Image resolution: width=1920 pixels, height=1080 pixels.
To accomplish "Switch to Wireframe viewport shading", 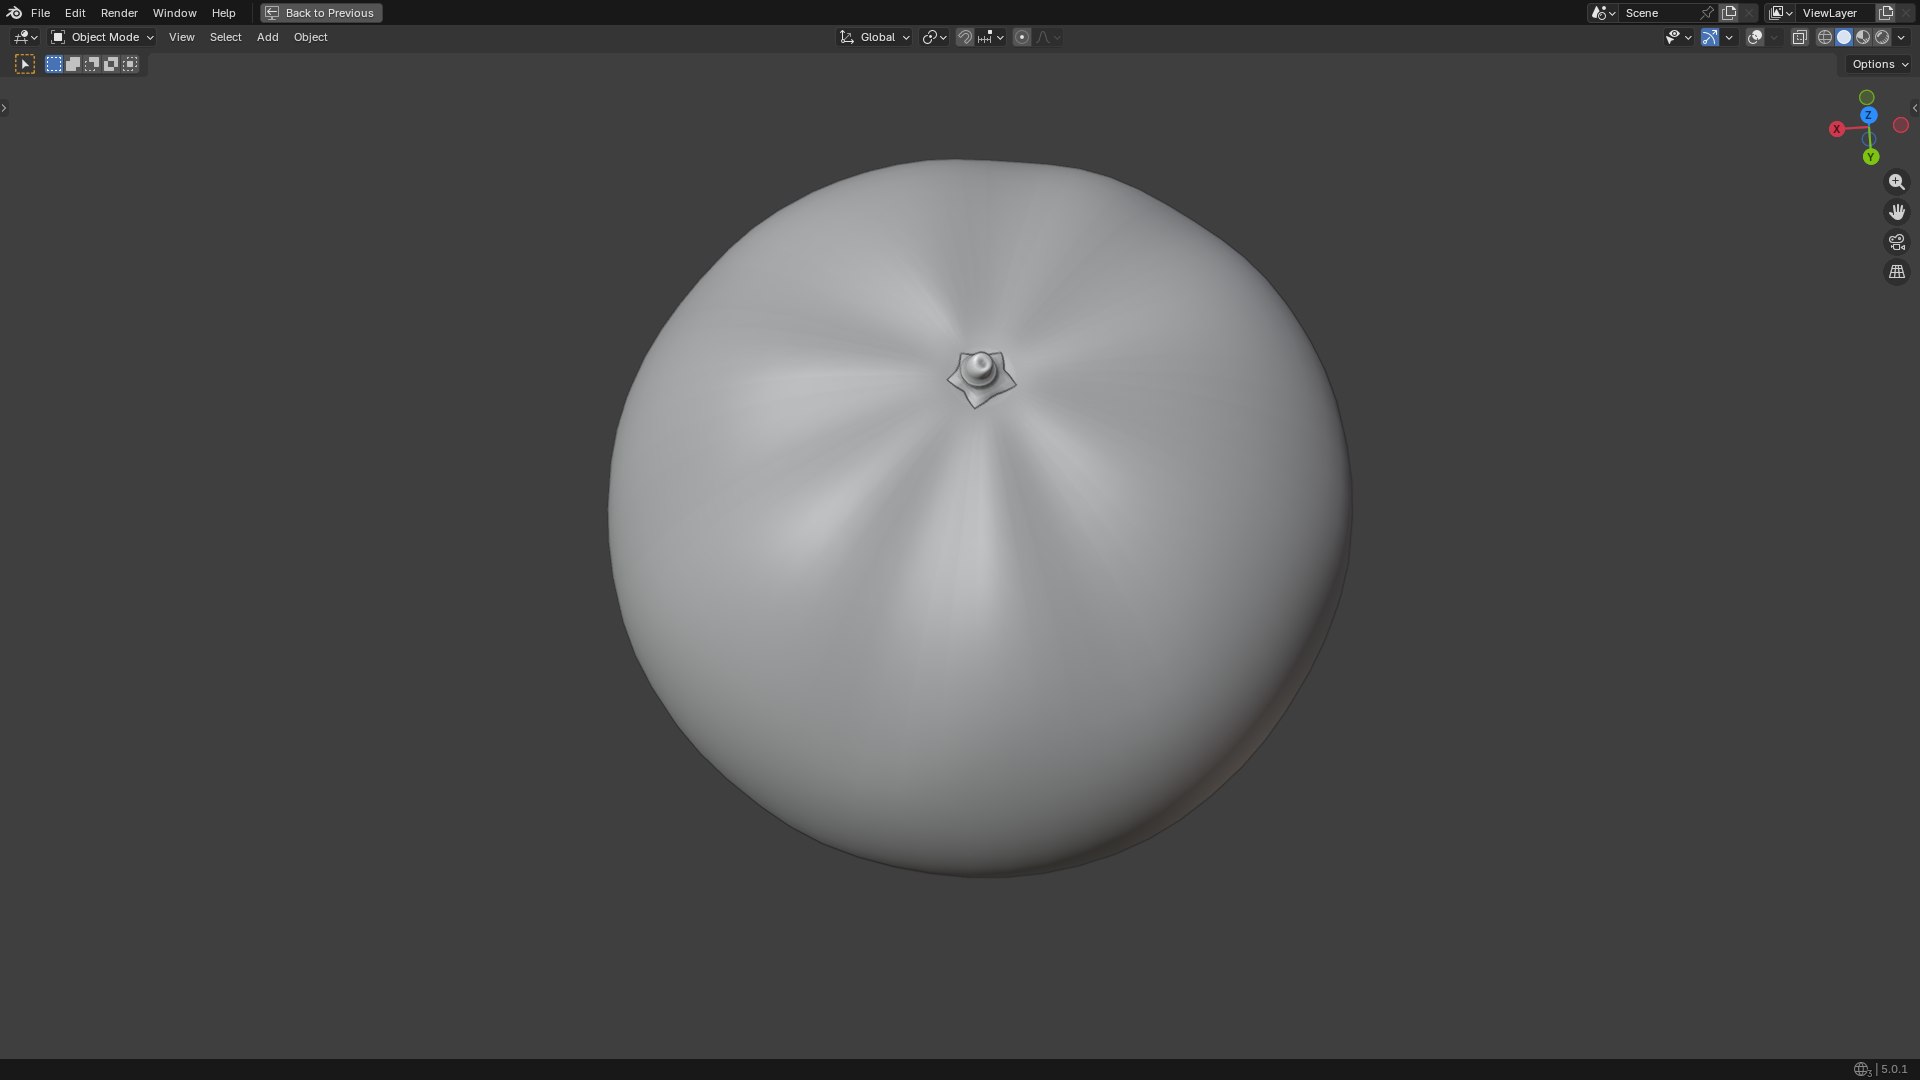I will tap(1825, 37).
